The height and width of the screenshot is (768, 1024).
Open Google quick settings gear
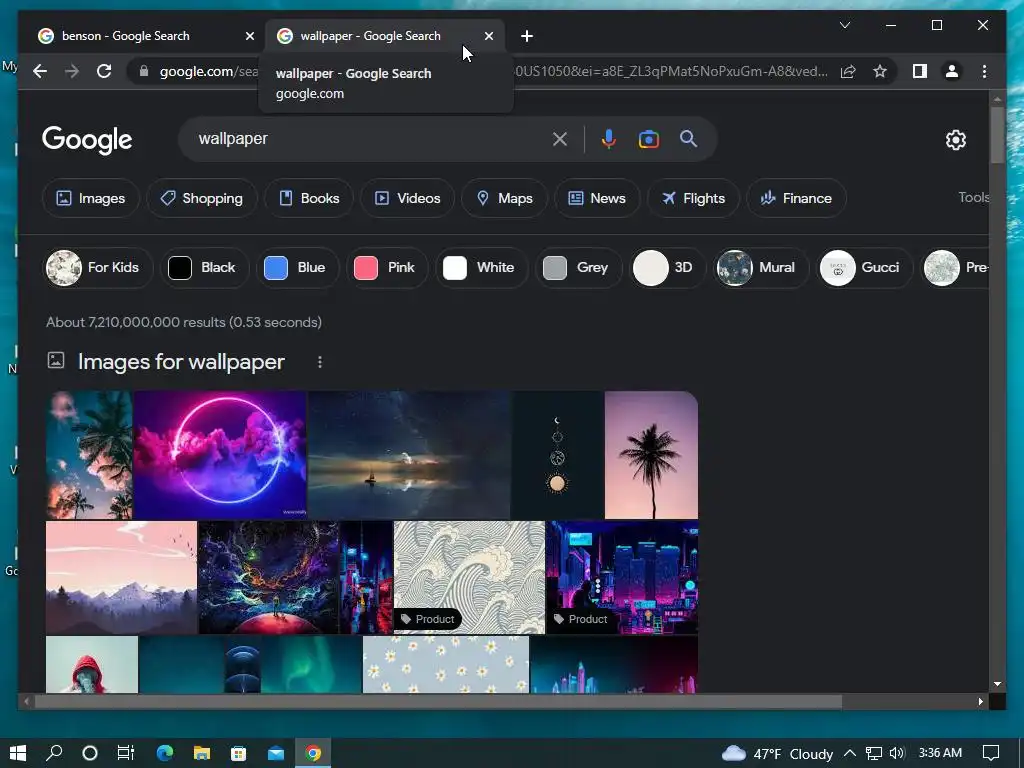(x=955, y=140)
